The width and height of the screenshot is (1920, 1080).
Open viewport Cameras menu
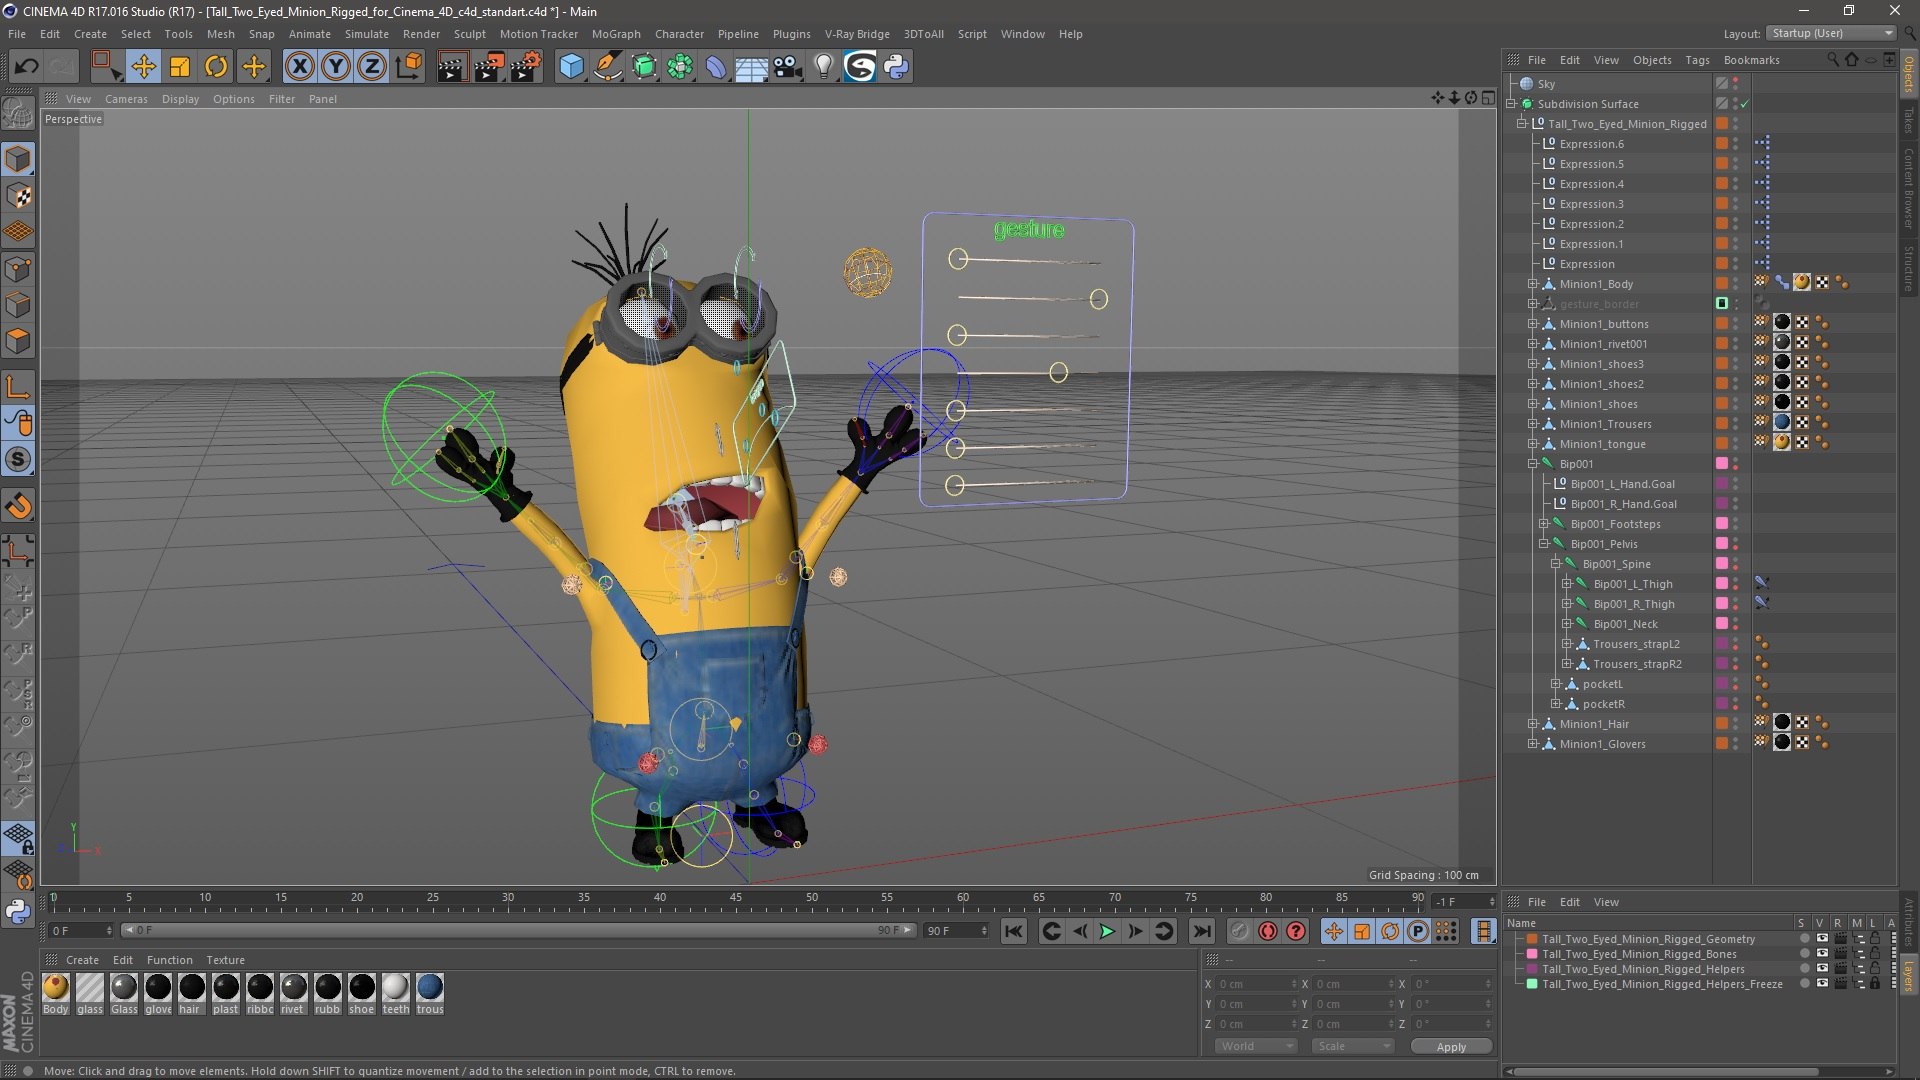pyautogui.click(x=126, y=99)
